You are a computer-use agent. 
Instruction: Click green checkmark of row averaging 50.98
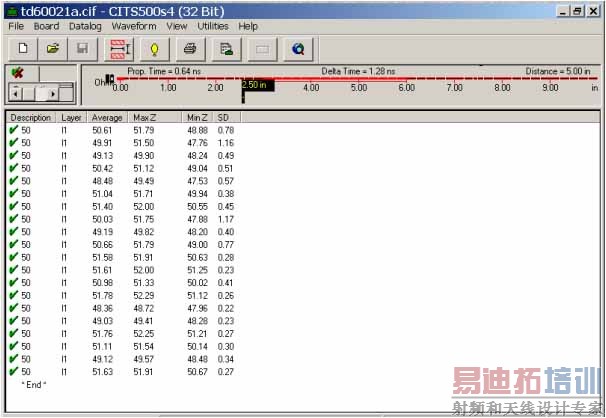tap(14, 282)
